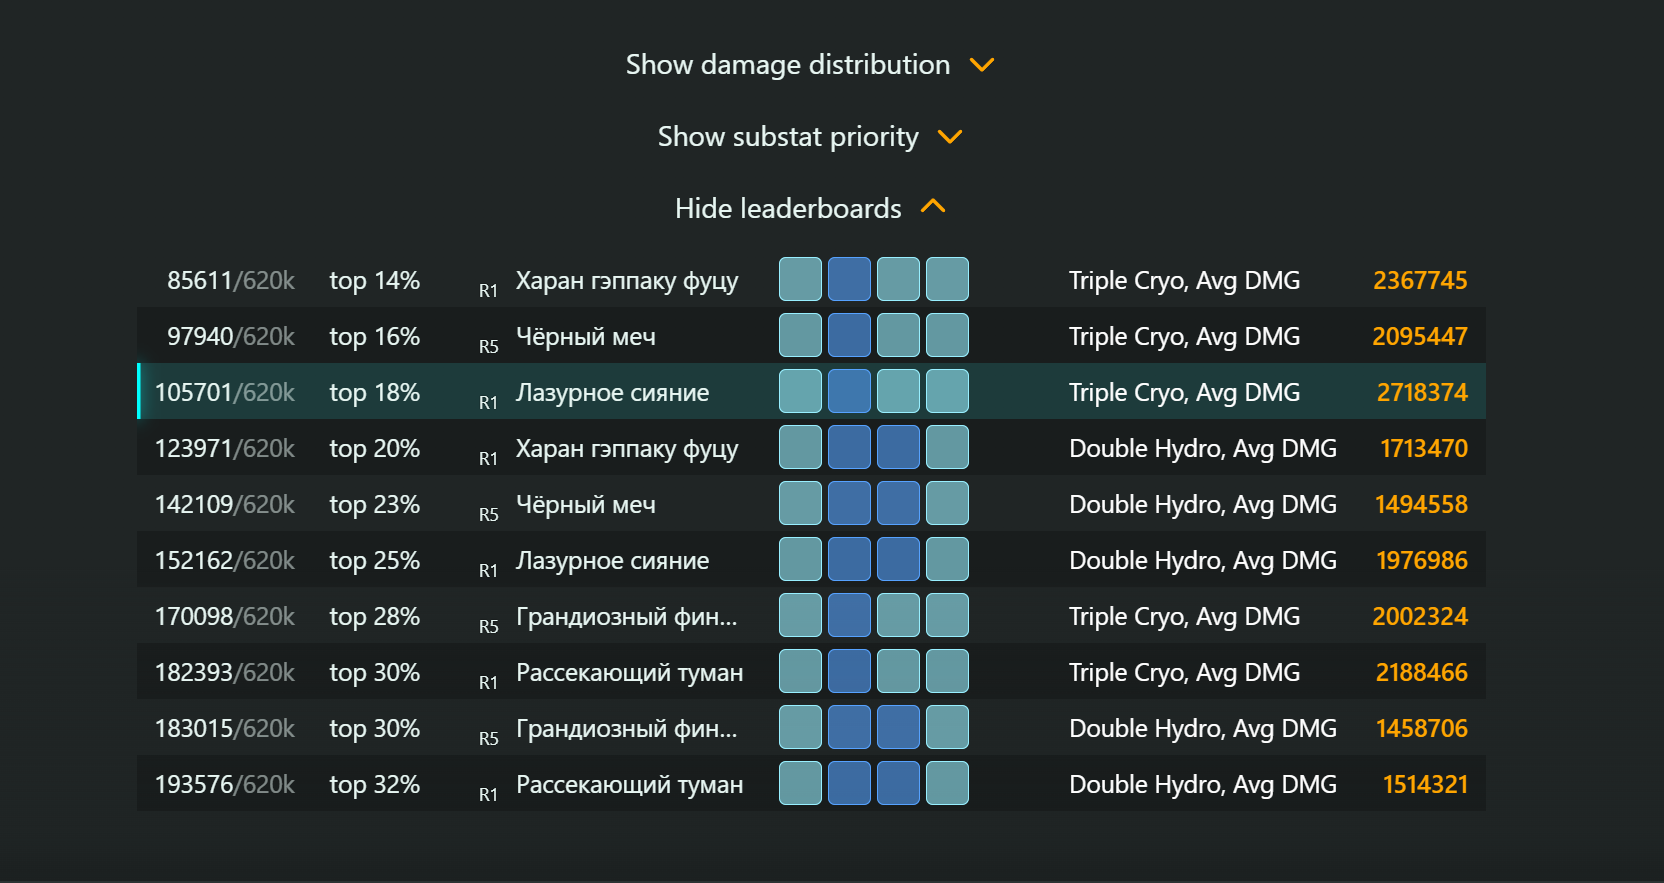Click third team square in top 20% row
This screenshot has width=1664, height=883.
click(x=898, y=447)
